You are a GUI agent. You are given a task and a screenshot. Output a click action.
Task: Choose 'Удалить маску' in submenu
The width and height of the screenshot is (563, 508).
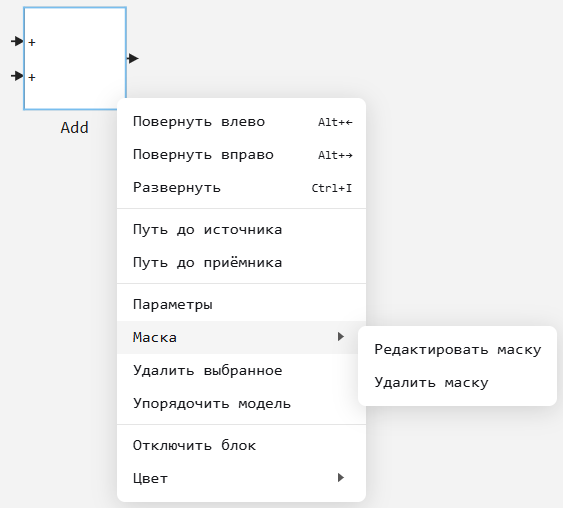[457, 382]
